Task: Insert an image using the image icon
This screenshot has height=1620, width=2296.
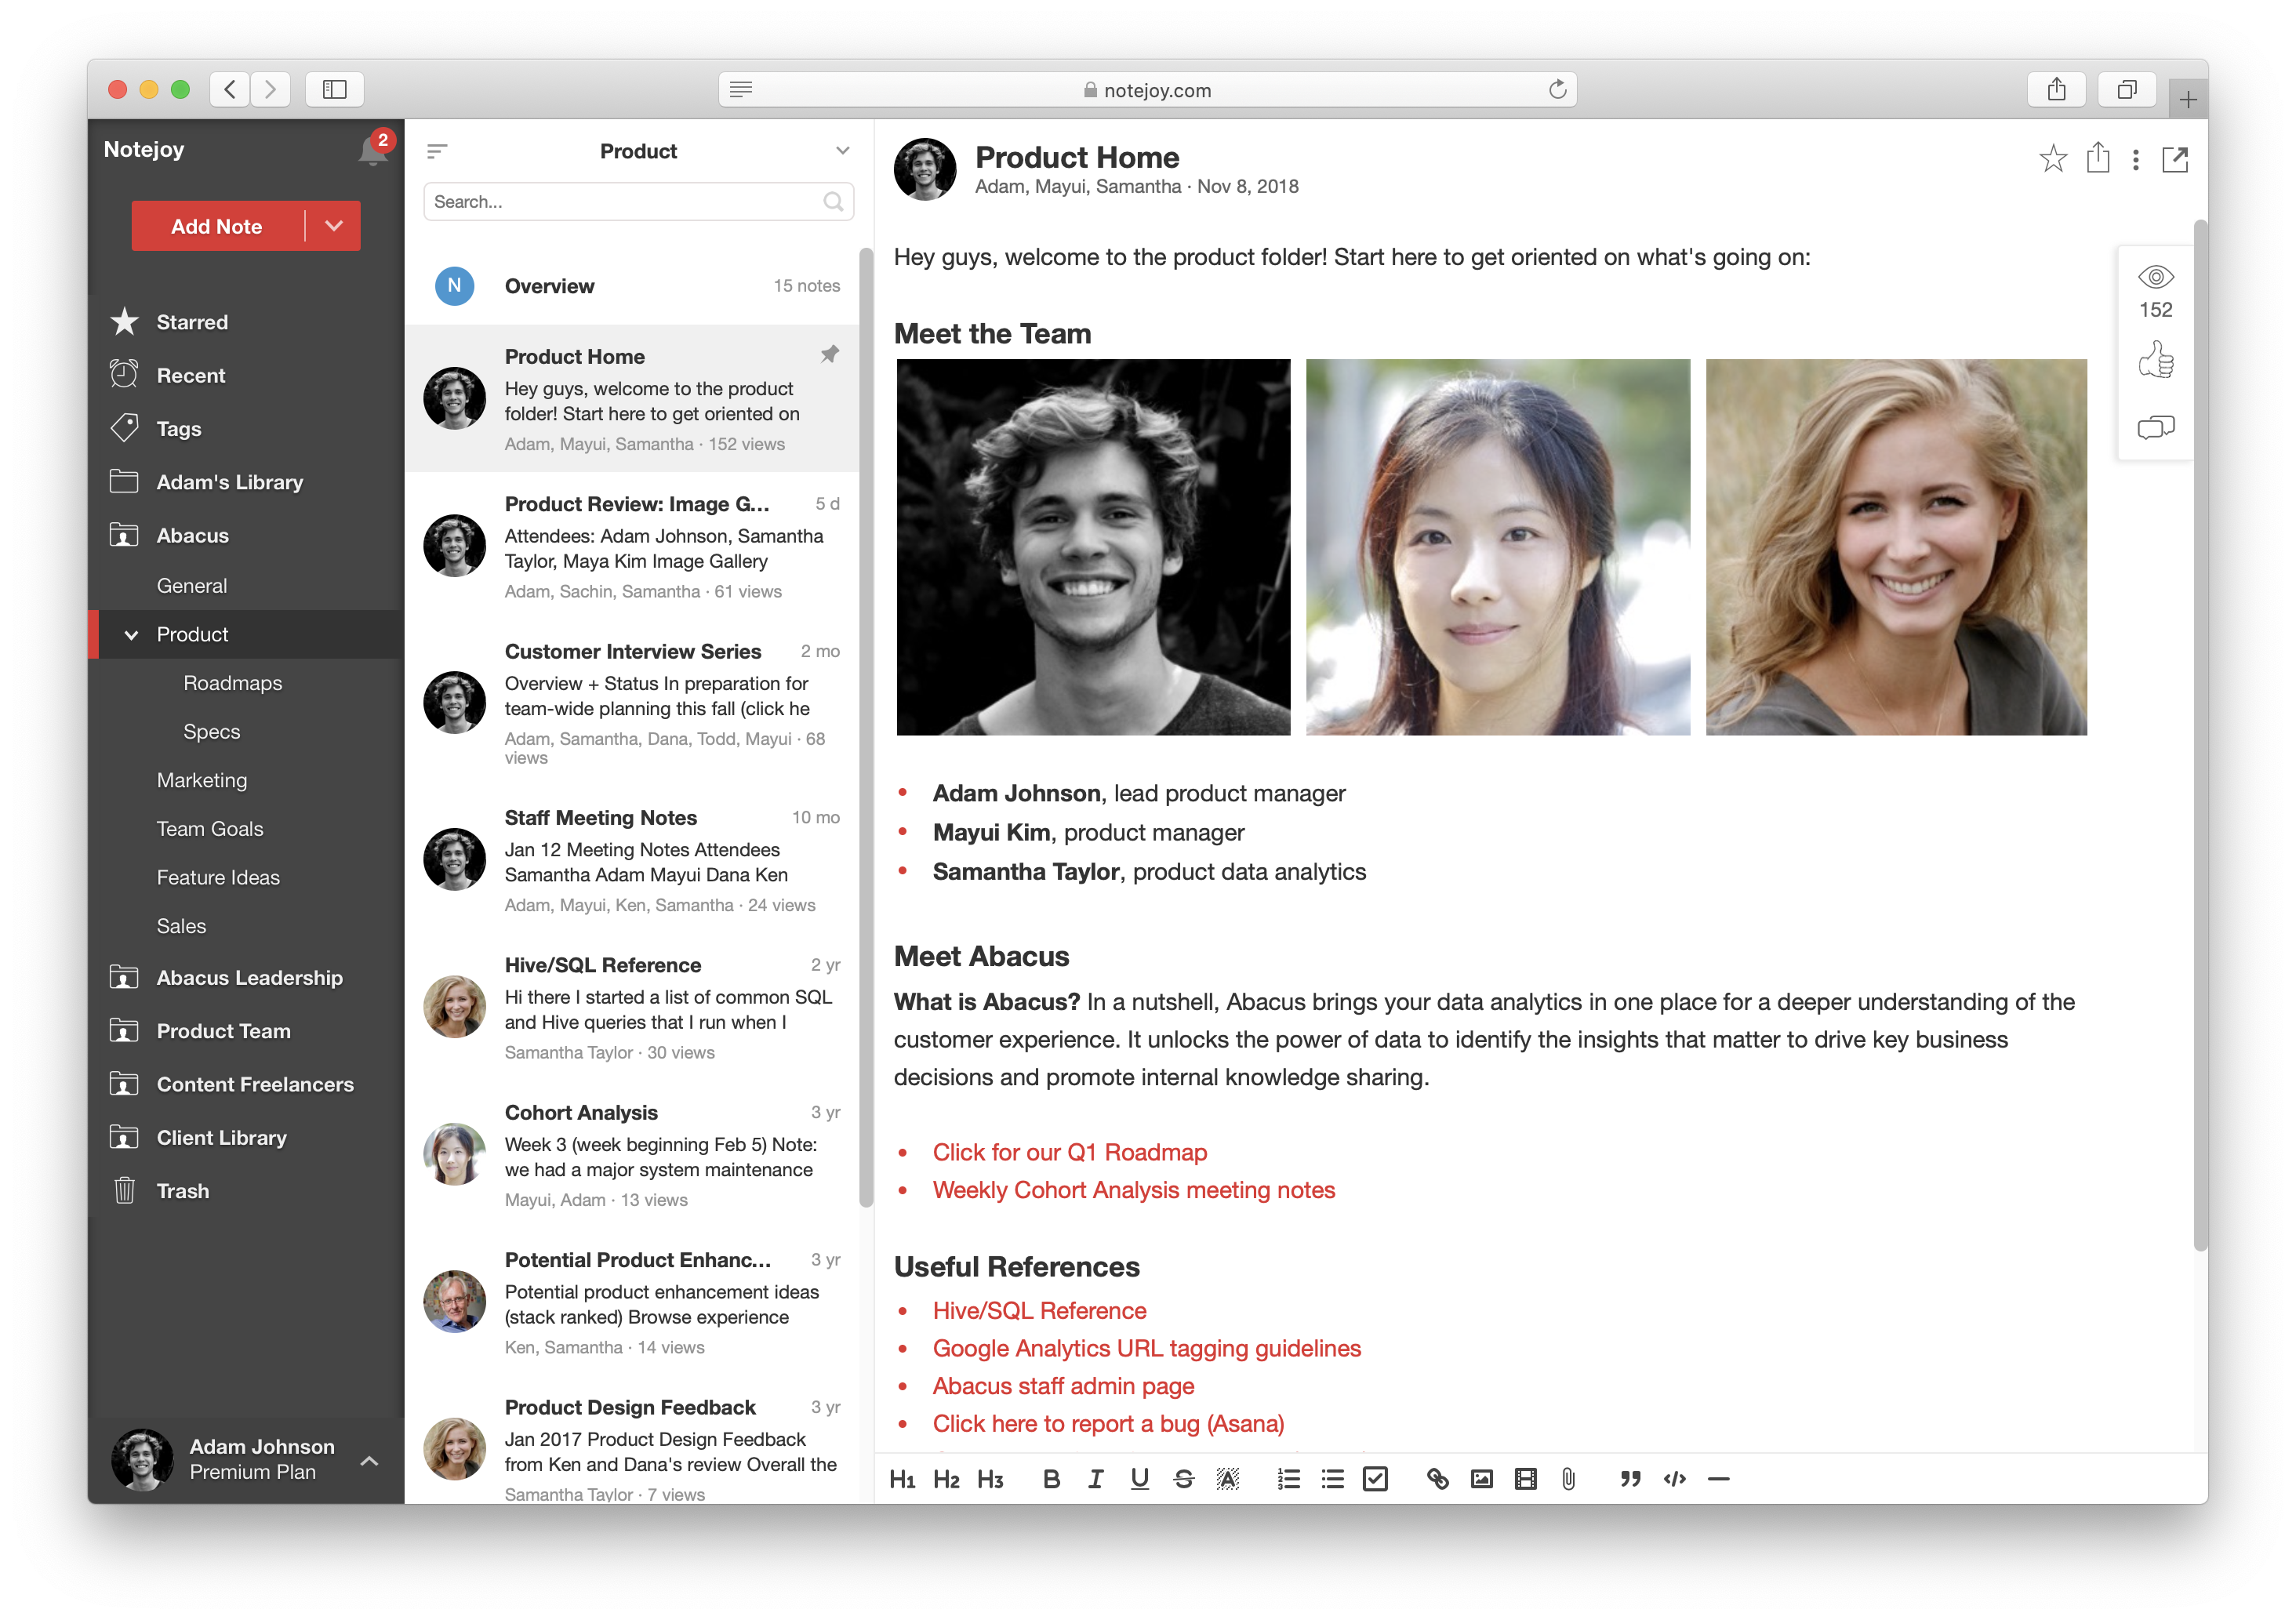Action: (1480, 1479)
